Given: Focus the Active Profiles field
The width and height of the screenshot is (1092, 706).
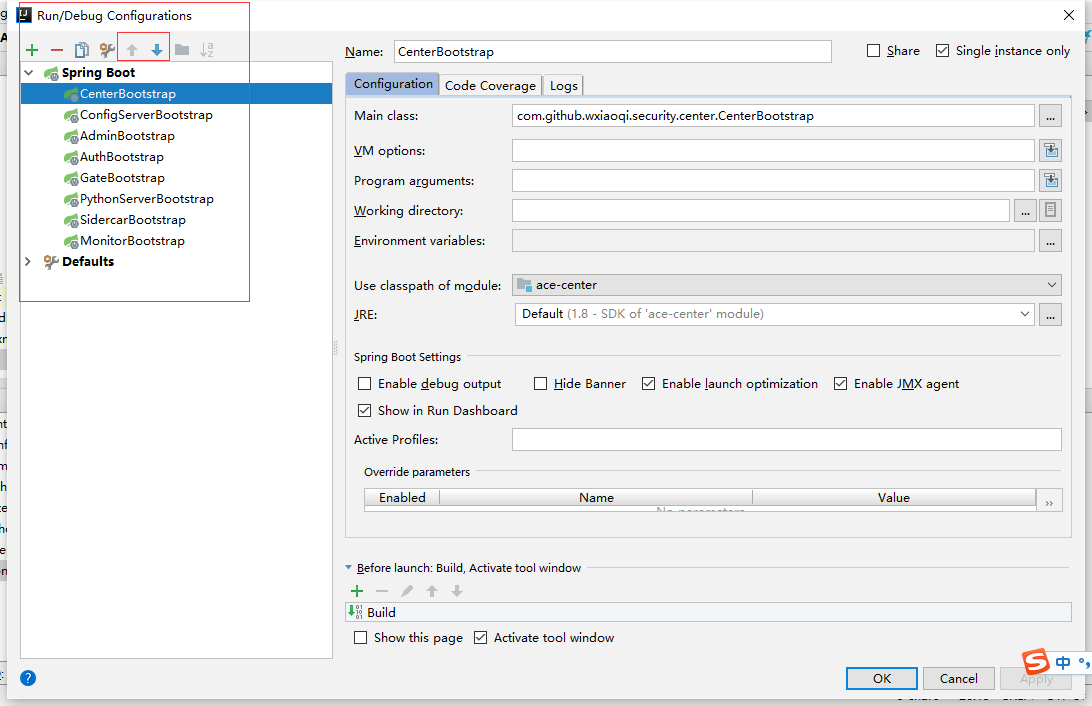Looking at the screenshot, I should pos(786,439).
